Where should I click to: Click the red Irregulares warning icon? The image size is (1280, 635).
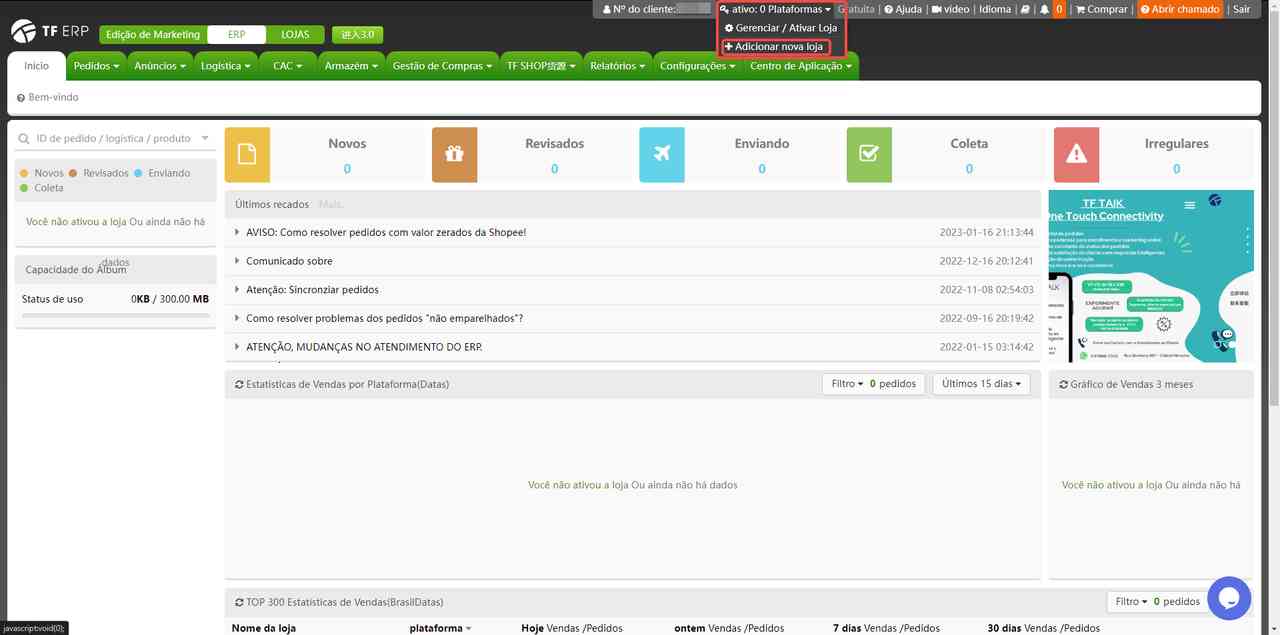pos(1076,155)
